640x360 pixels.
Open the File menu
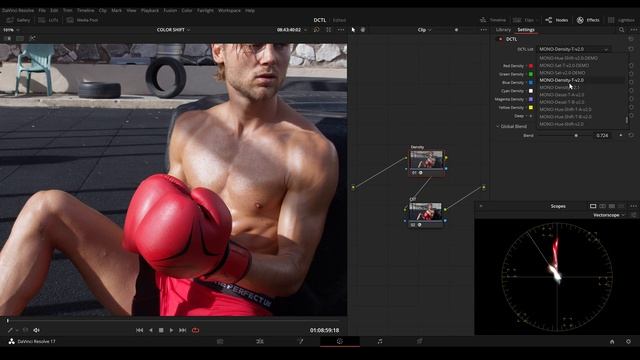42,10
